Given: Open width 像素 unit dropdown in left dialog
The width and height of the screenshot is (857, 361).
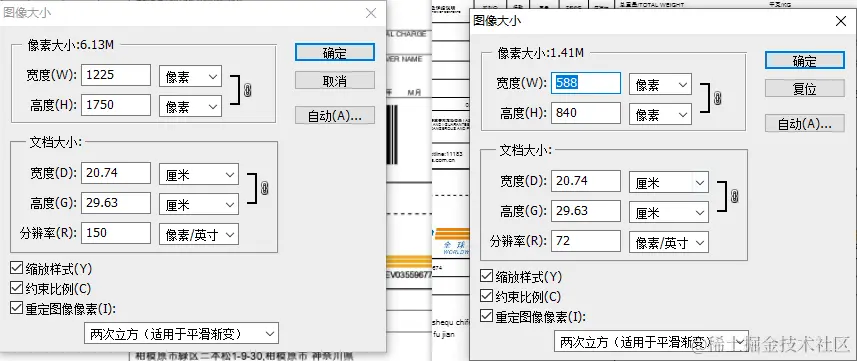Looking at the screenshot, I should pyautogui.click(x=190, y=76).
